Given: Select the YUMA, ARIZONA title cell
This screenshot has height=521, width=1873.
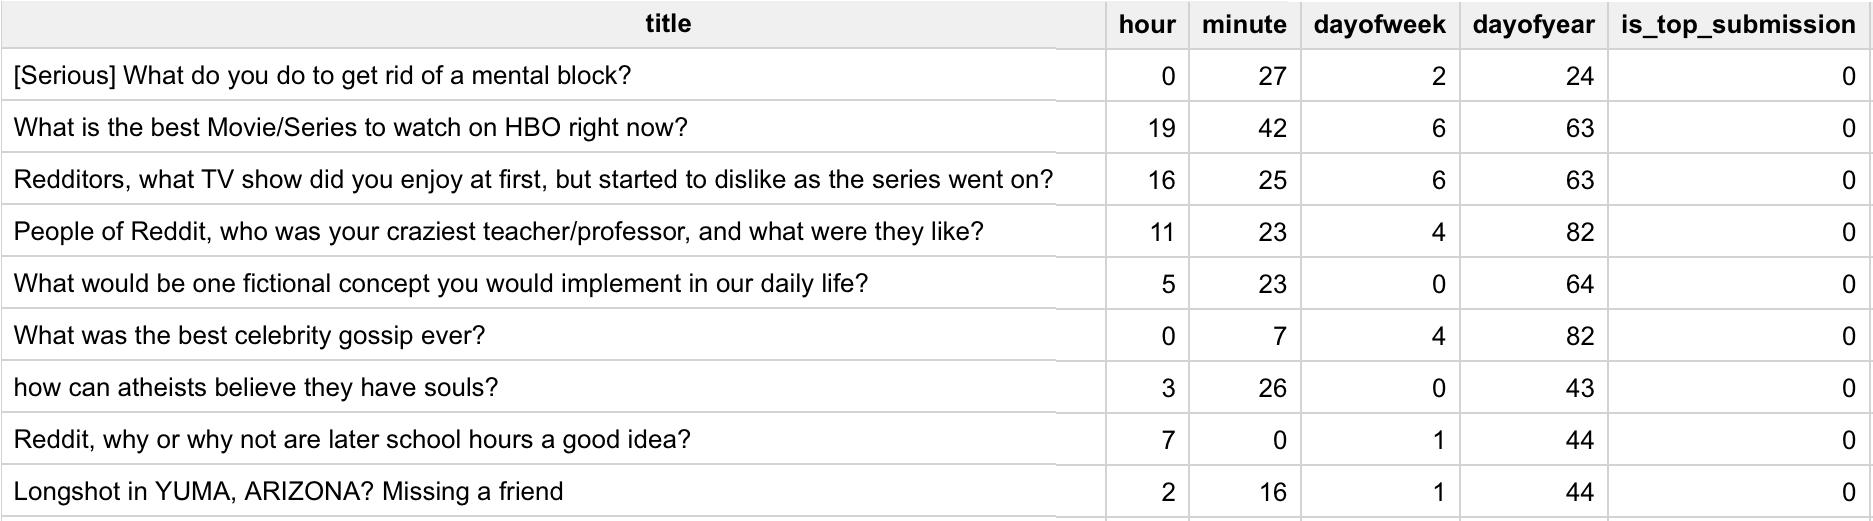Looking at the screenshot, I should (288, 492).
